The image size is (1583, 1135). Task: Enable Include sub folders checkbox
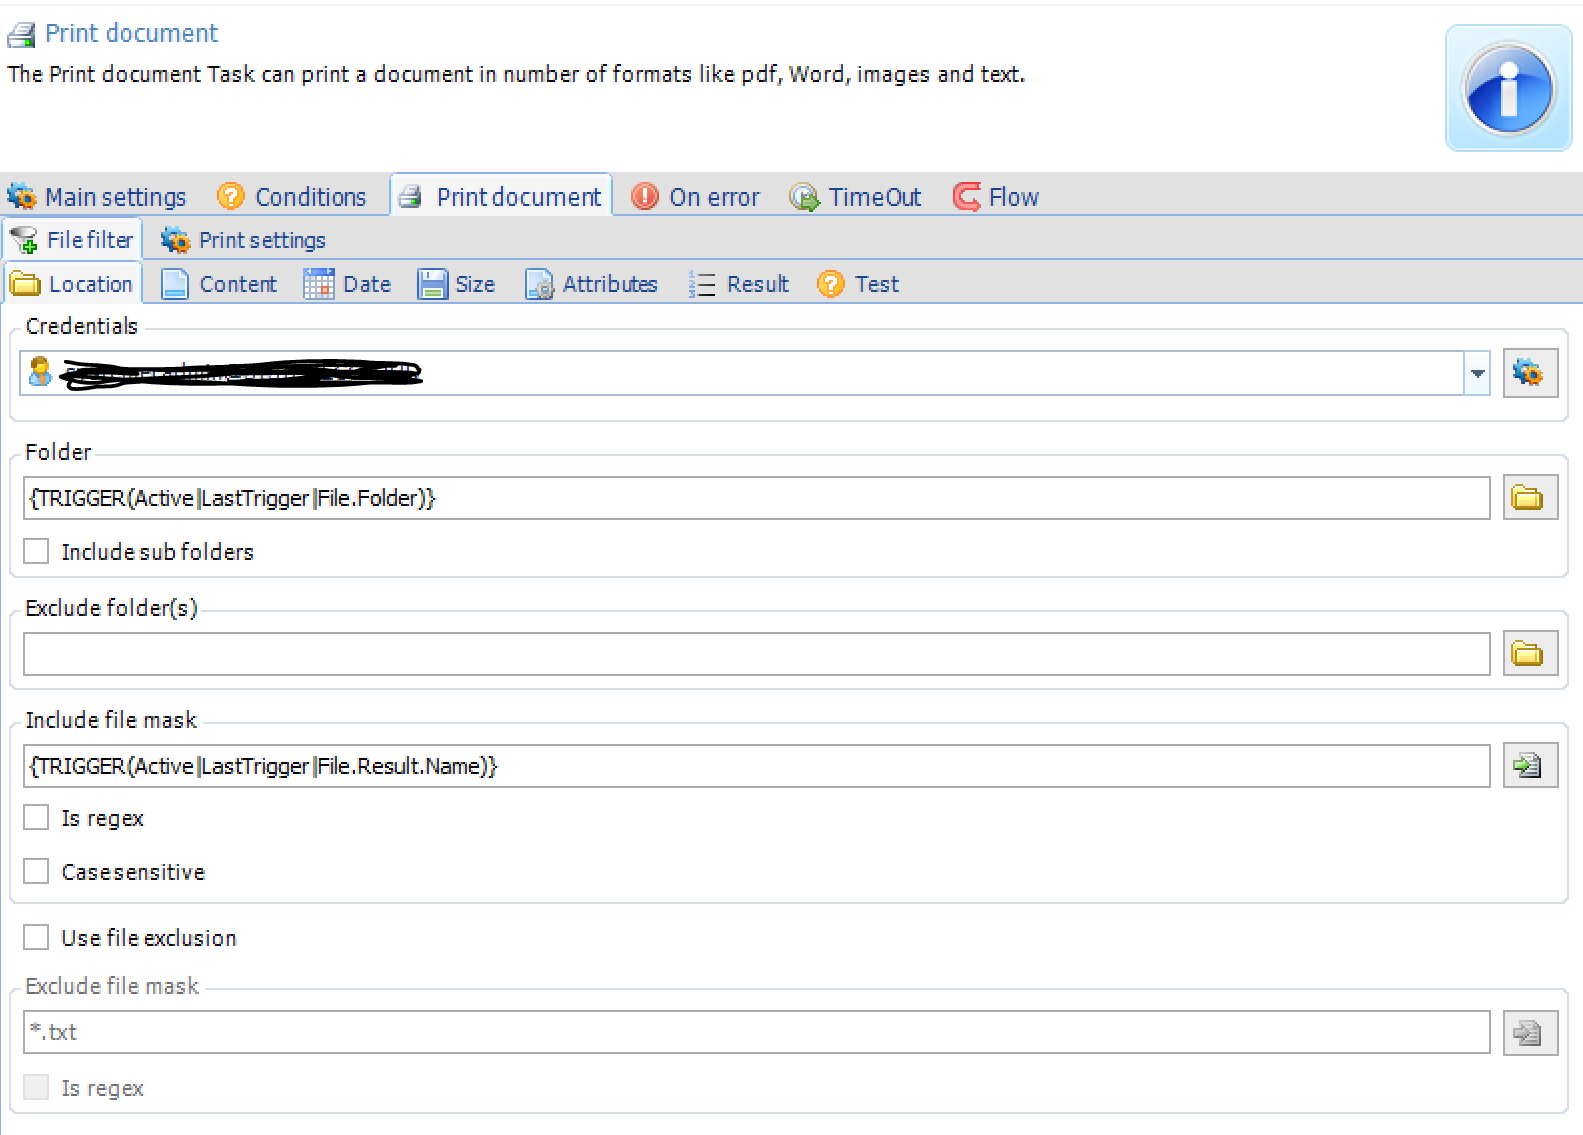(x=37, y=551)
